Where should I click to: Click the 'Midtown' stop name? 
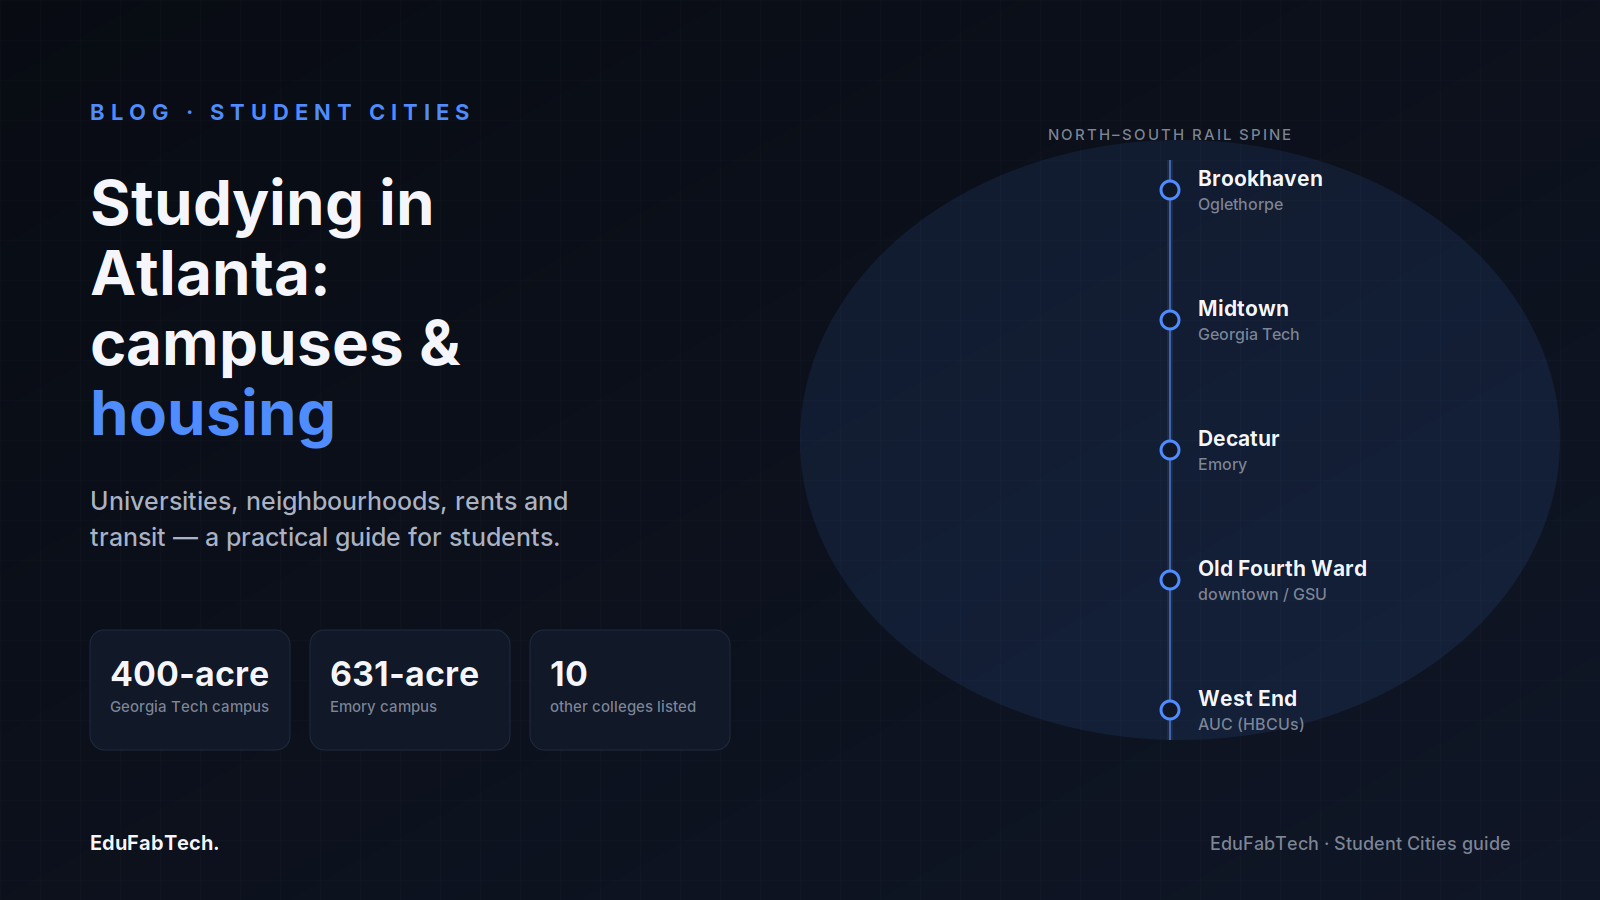1243,308
